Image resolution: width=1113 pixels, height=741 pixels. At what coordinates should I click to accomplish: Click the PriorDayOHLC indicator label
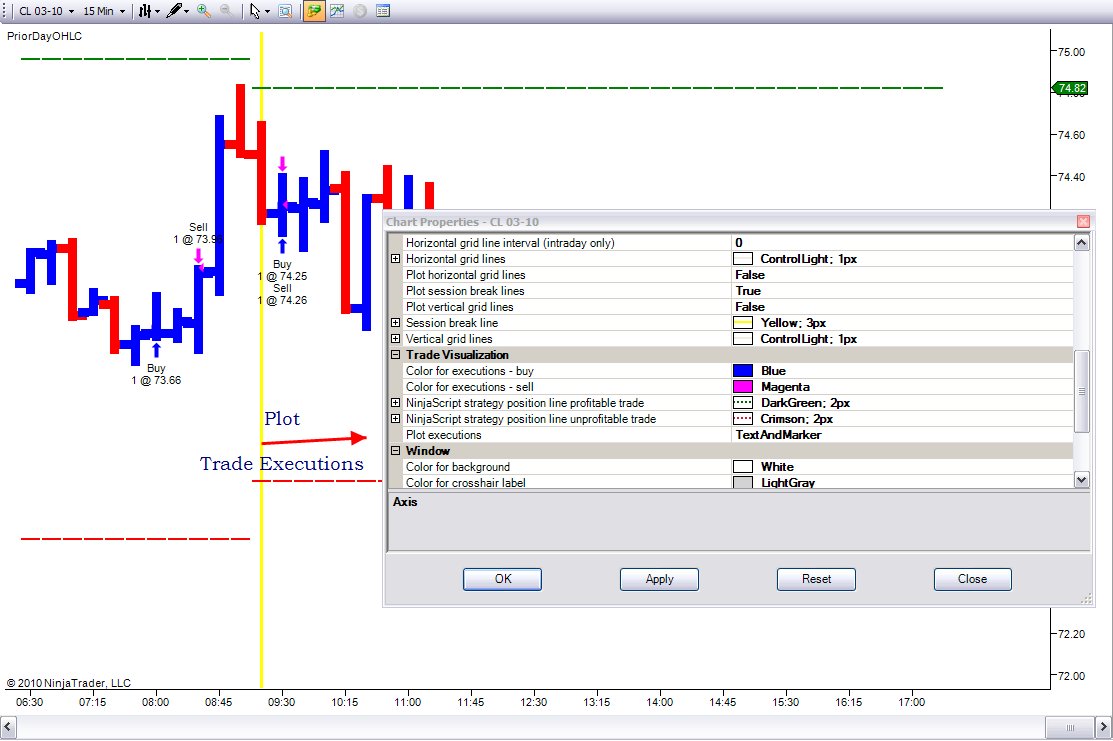44,36
